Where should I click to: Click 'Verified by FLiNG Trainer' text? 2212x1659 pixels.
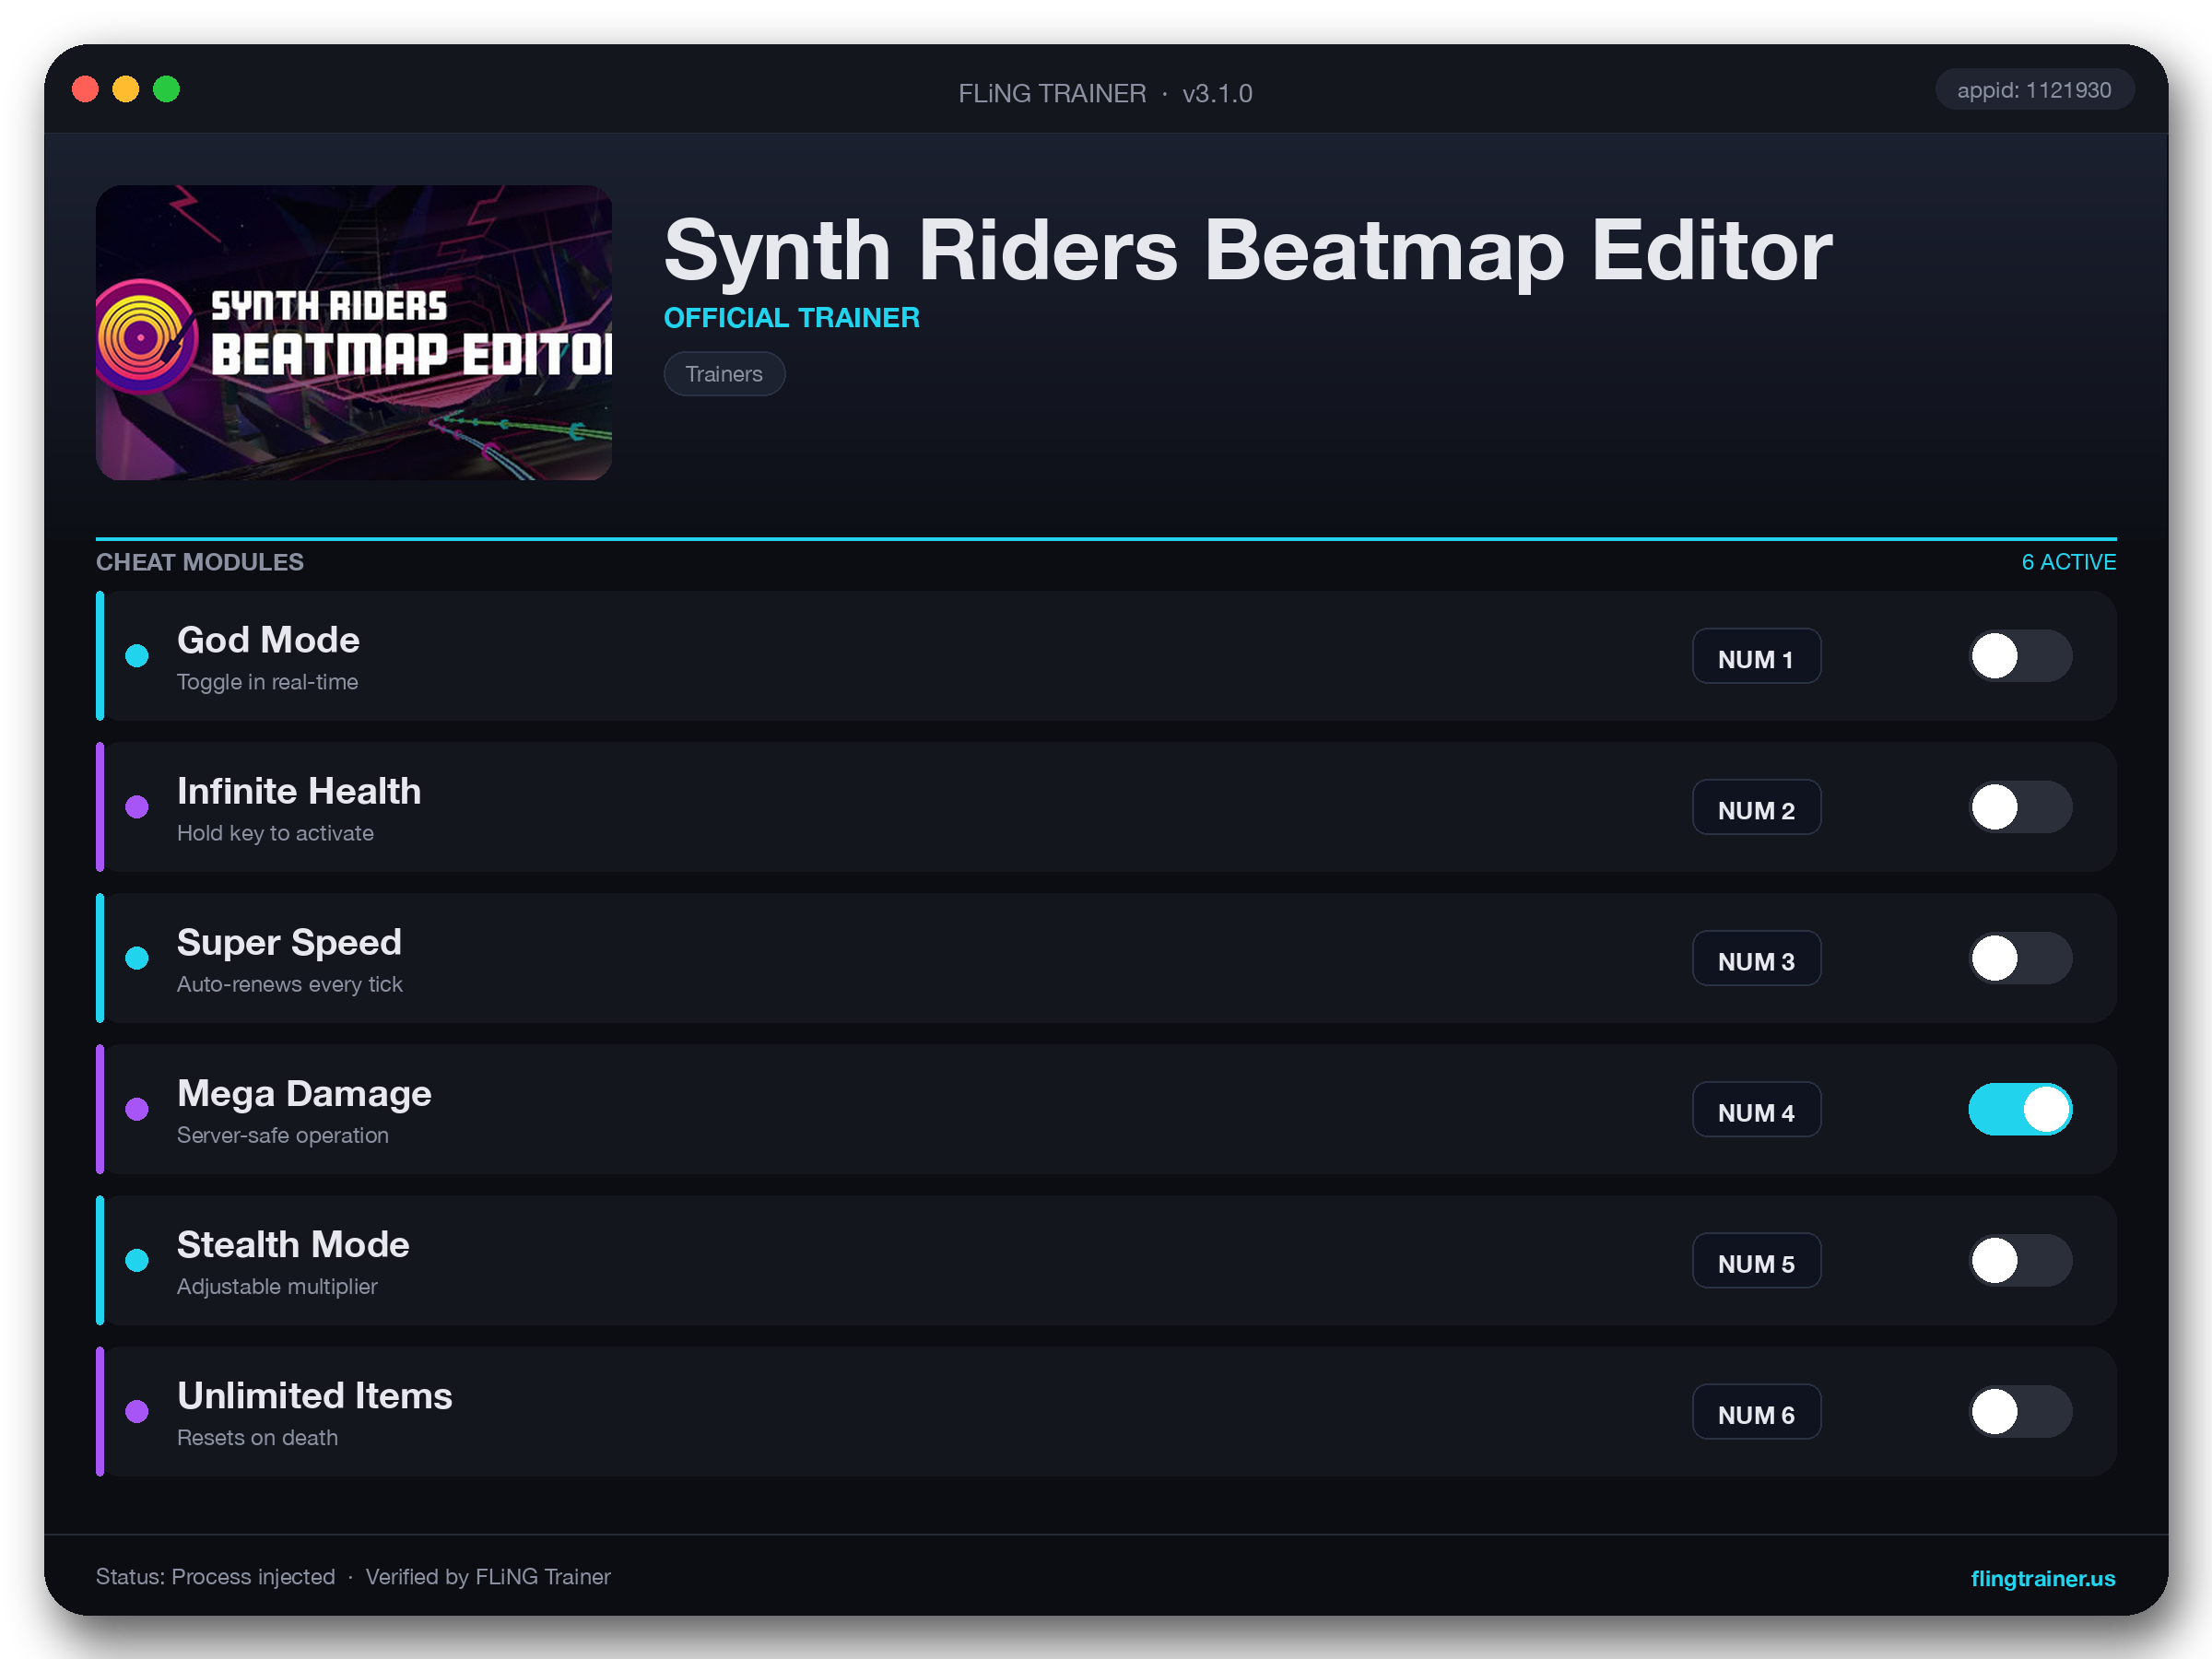pos(488,1577)
